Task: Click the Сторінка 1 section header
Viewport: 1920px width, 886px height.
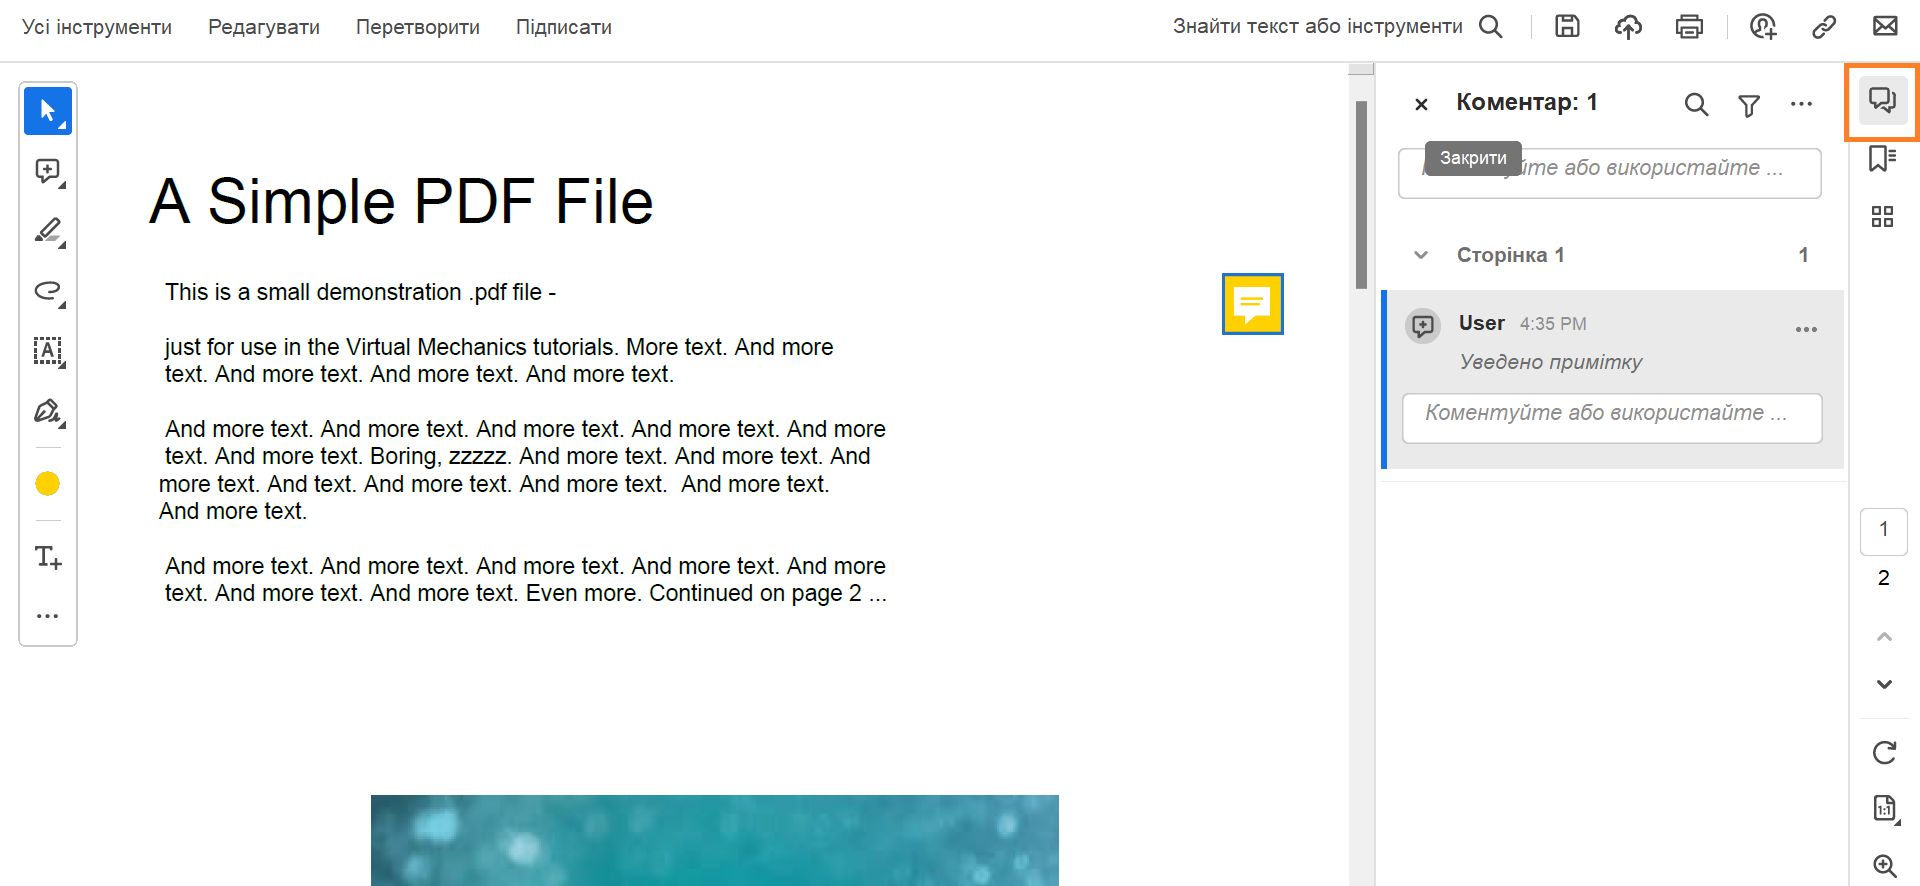Action: [1612, 255]
